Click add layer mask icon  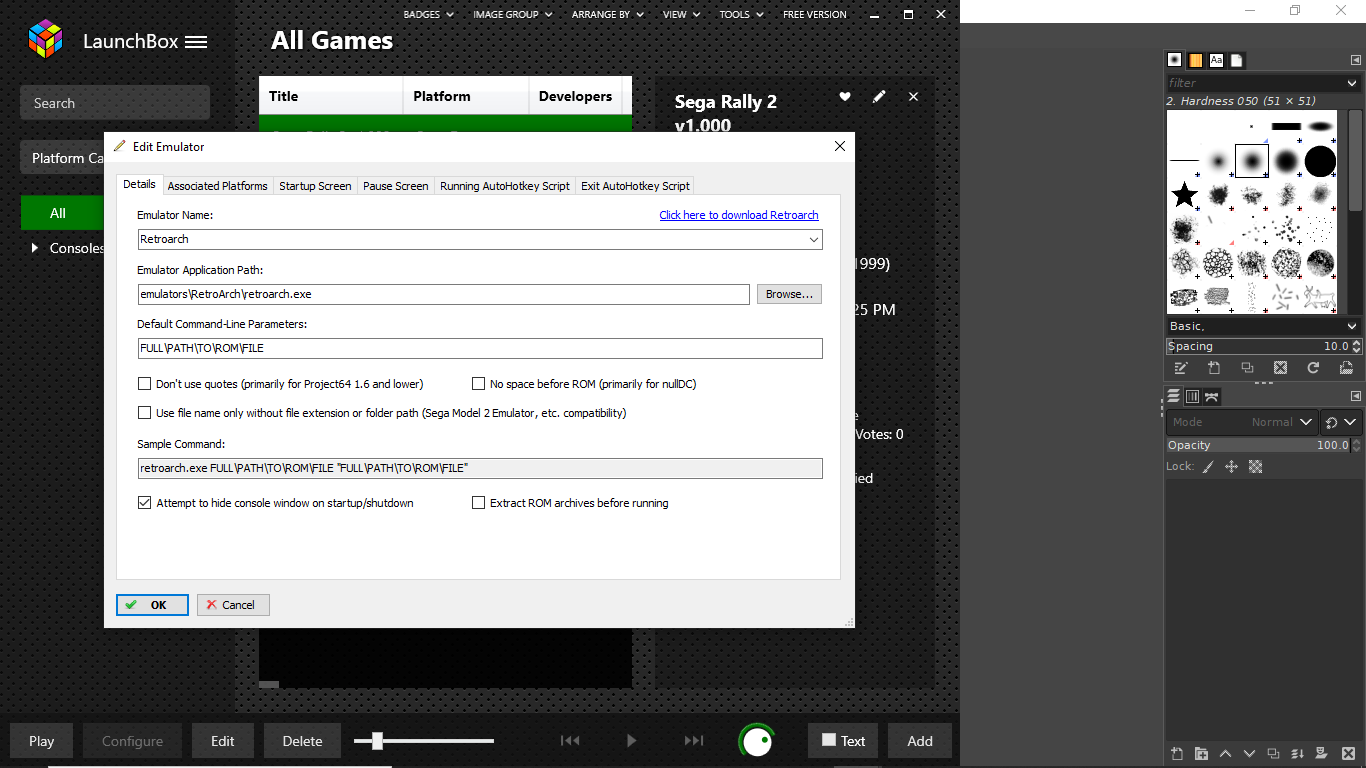click(x=1321, y=754)
